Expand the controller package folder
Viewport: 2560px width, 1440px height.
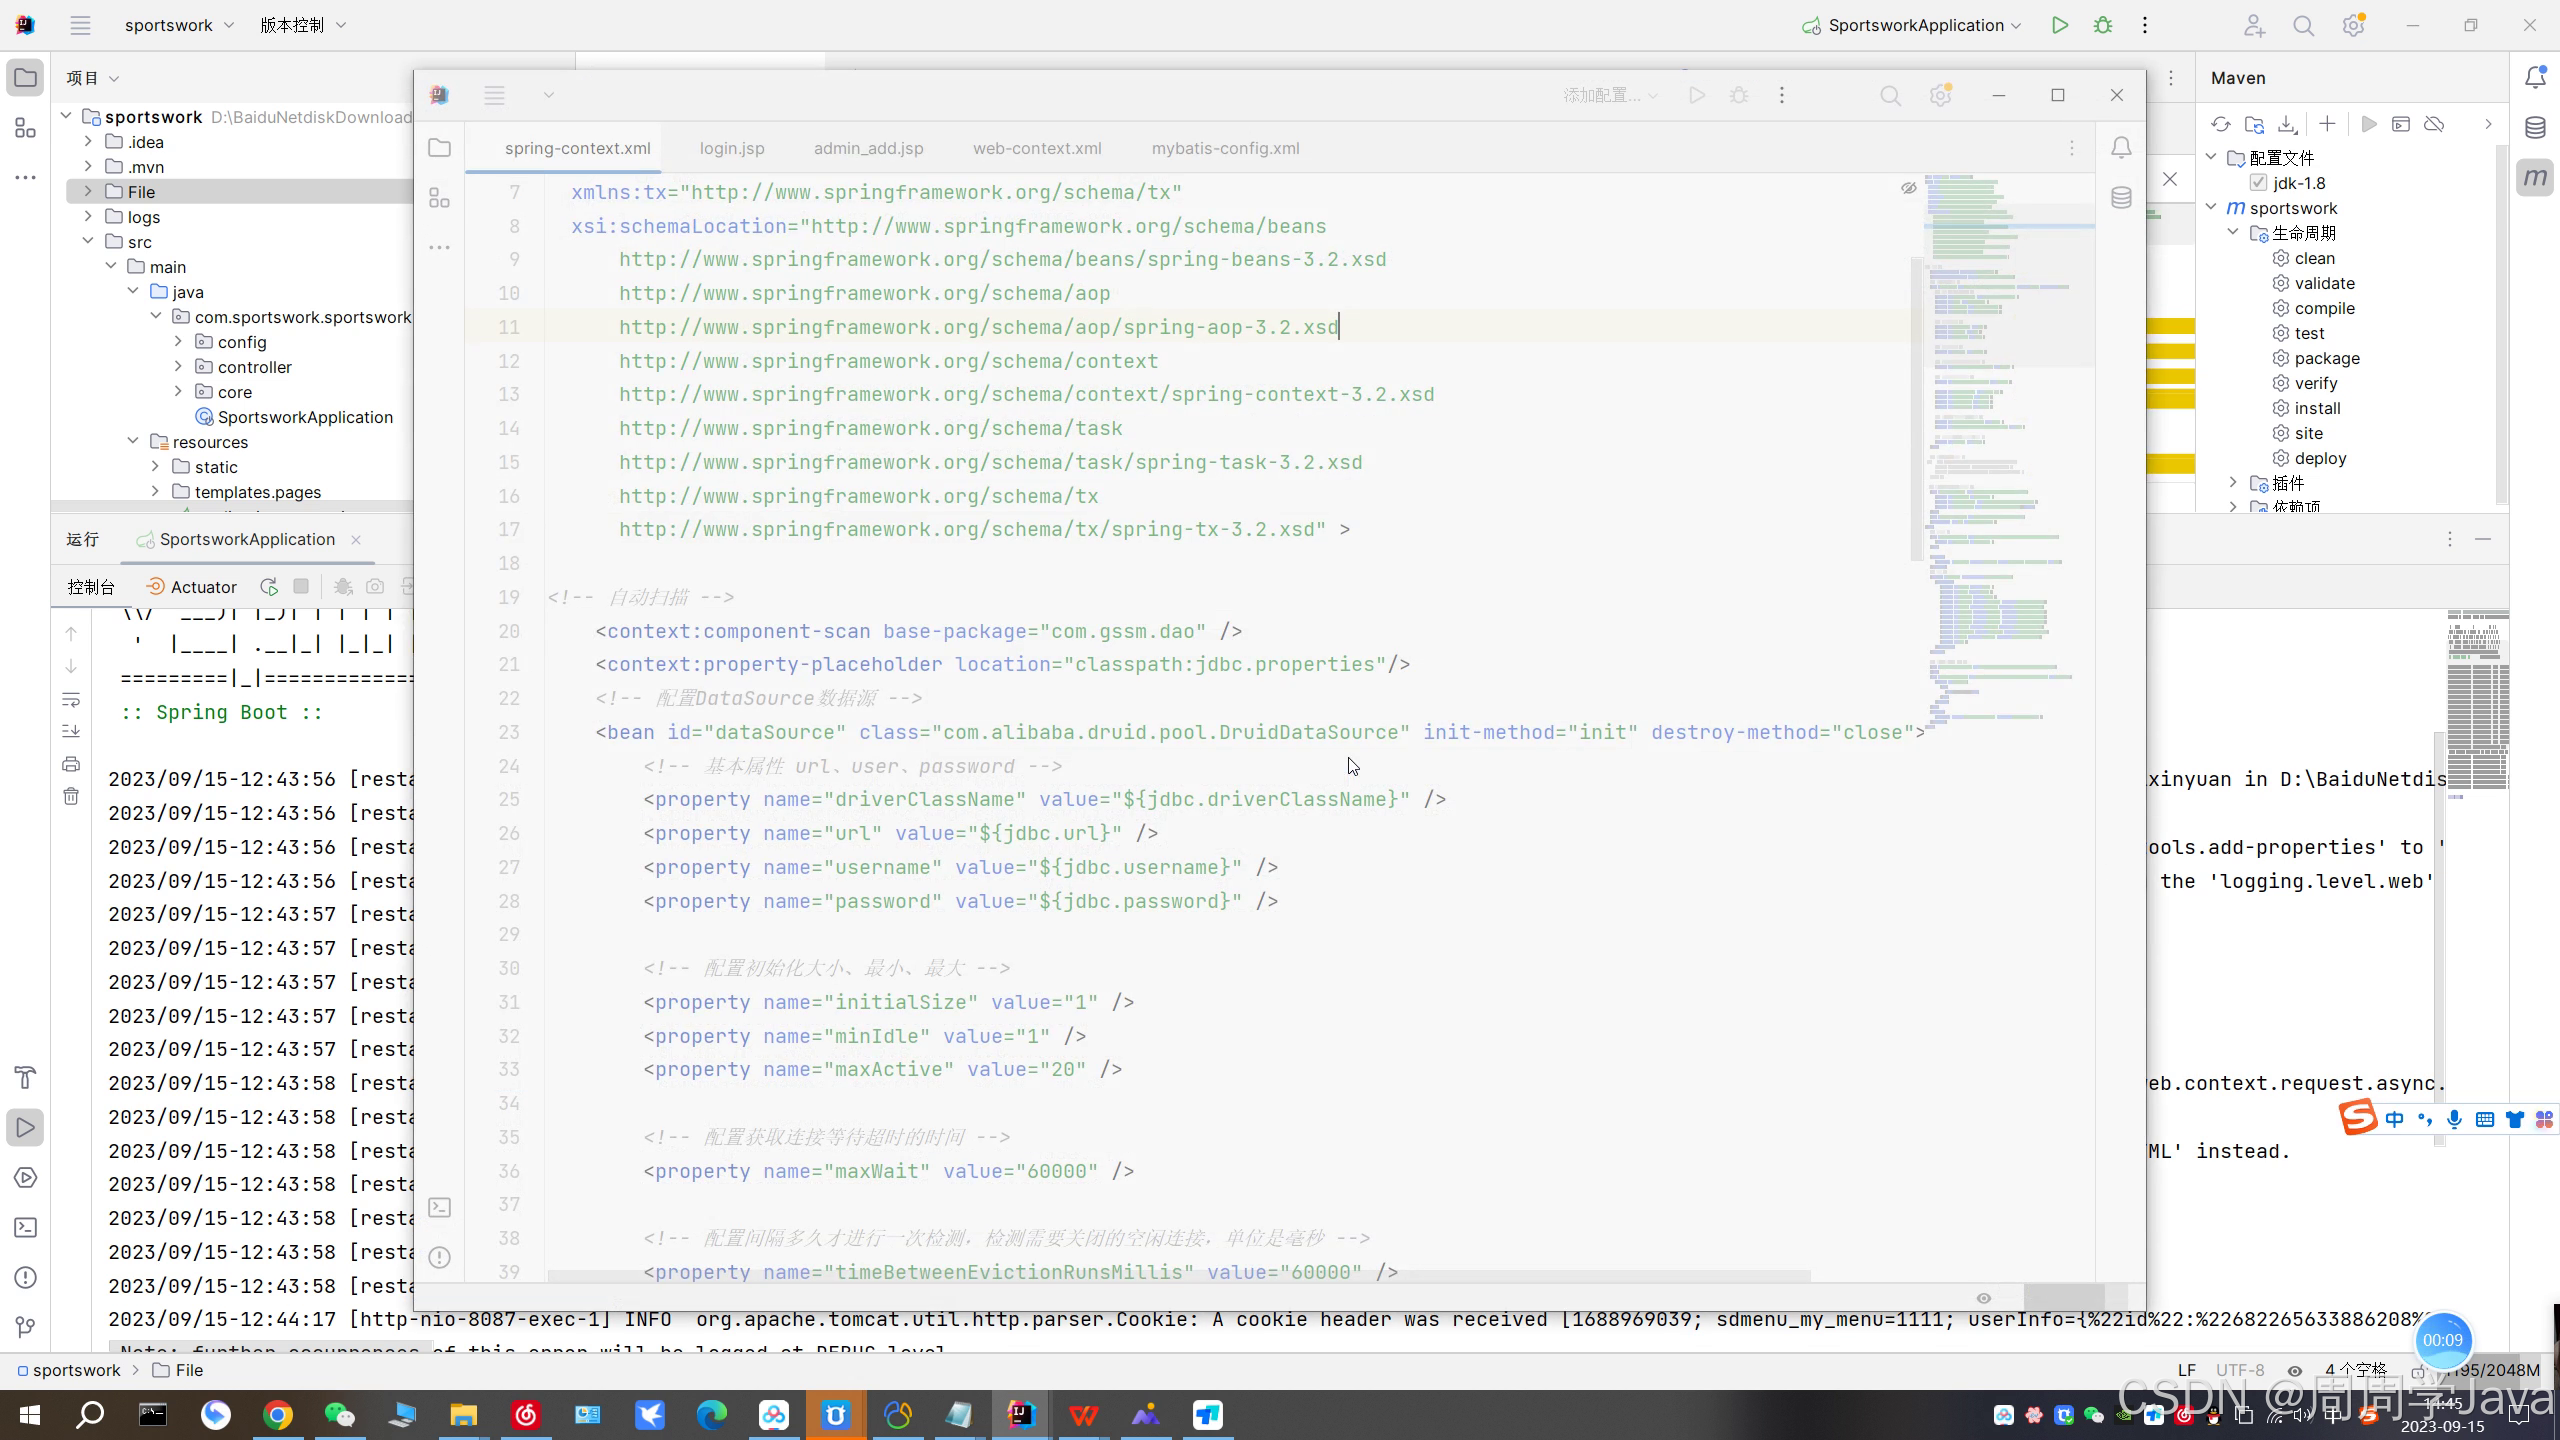pos(178,367)
